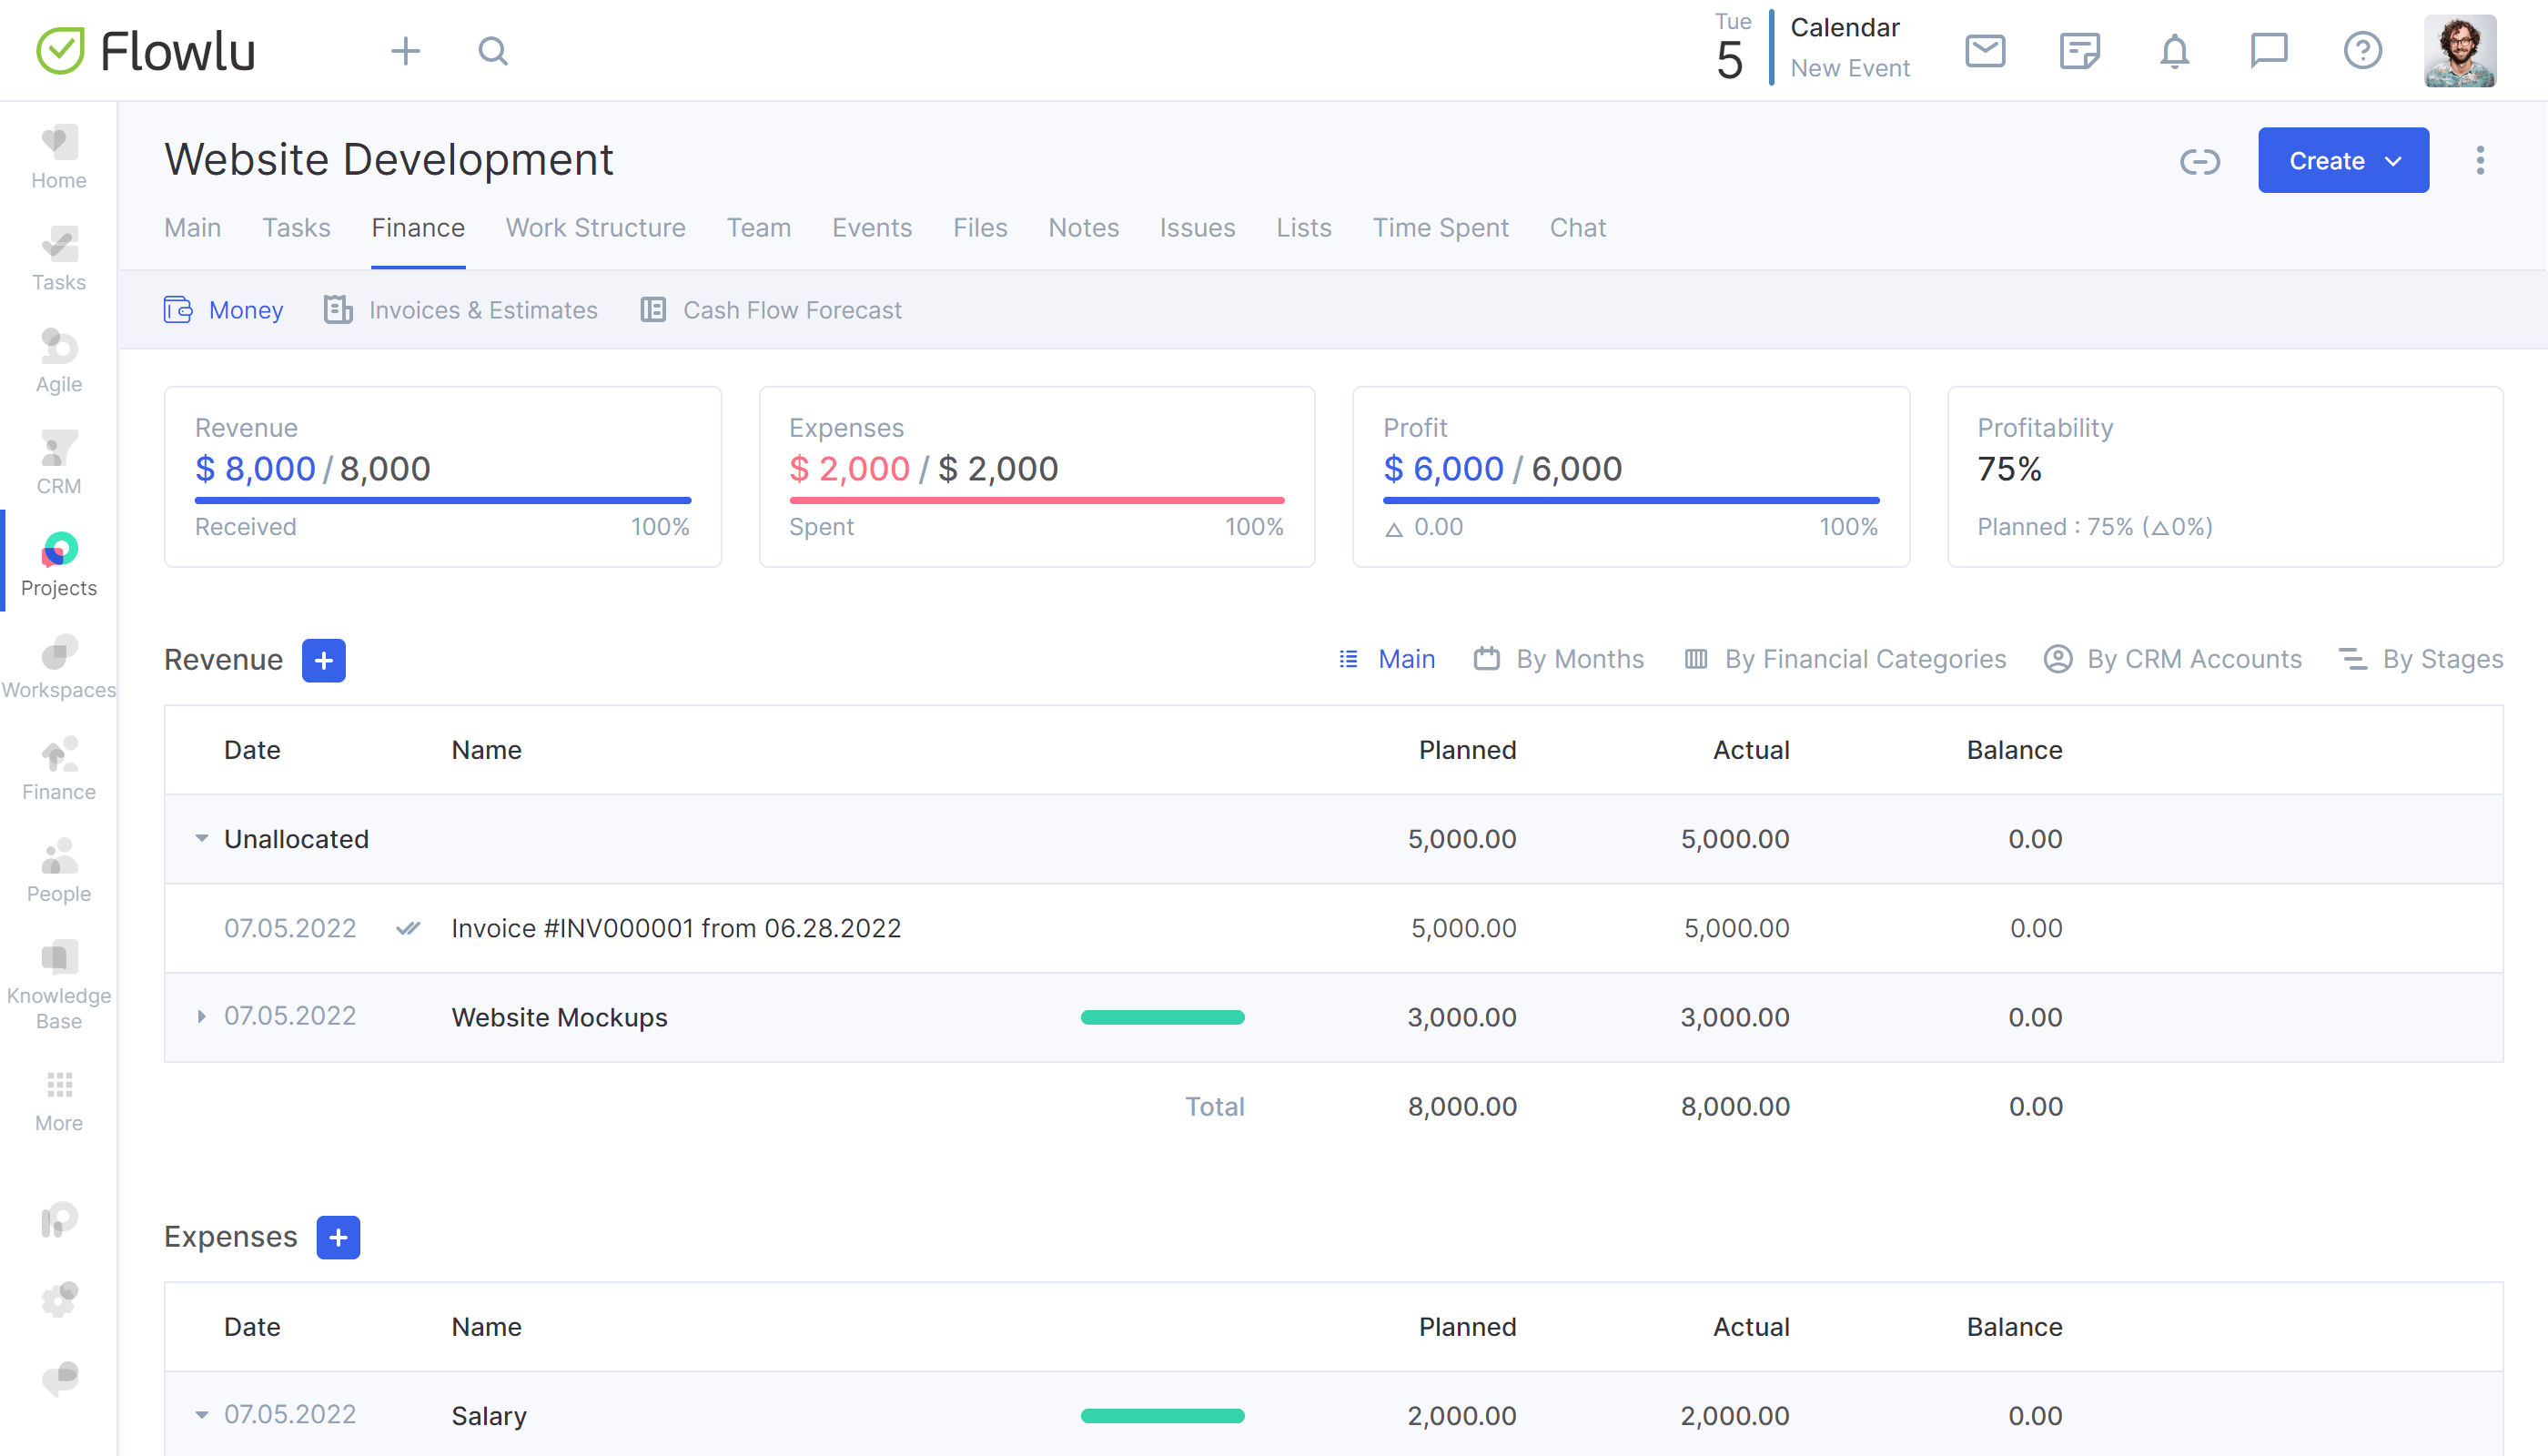Open the Work Structure tab

596,228
